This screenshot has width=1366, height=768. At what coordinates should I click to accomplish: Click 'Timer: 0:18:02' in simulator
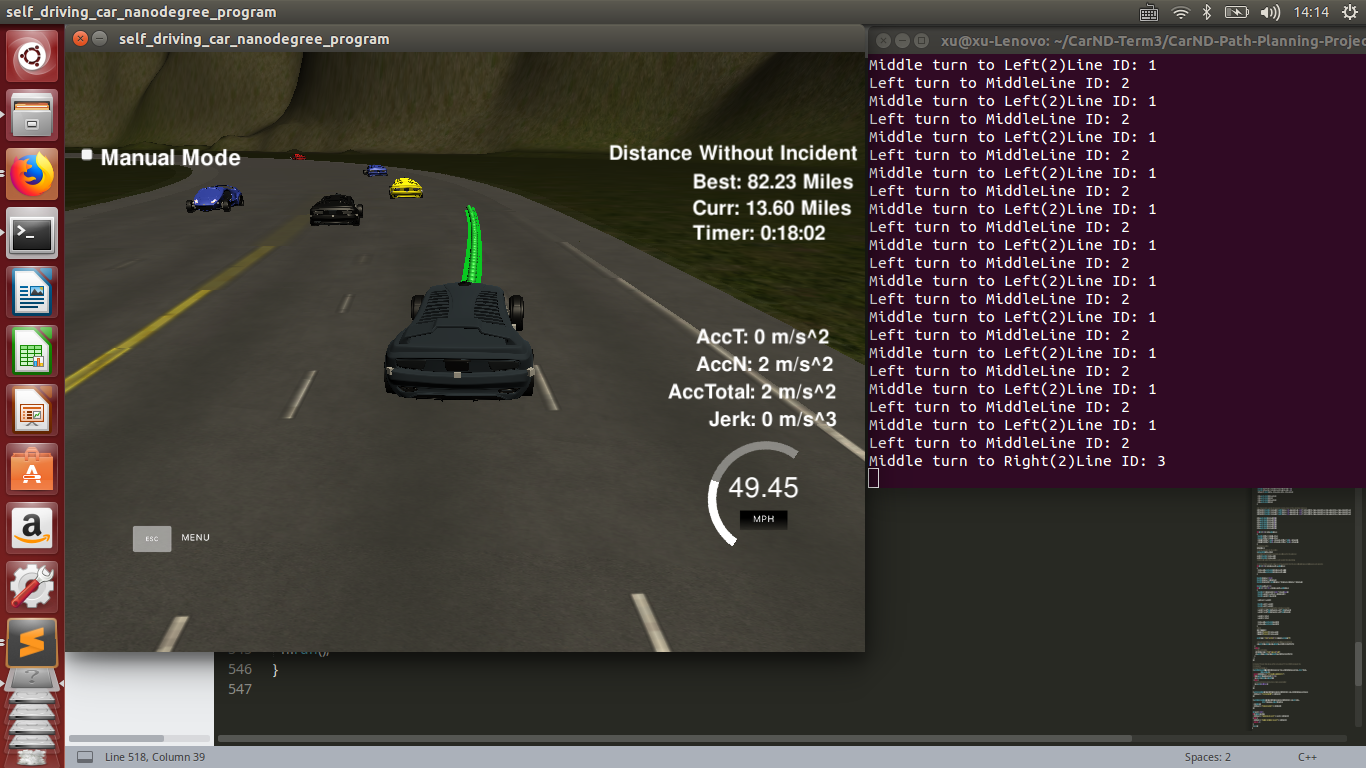click(x=759, y=233)
